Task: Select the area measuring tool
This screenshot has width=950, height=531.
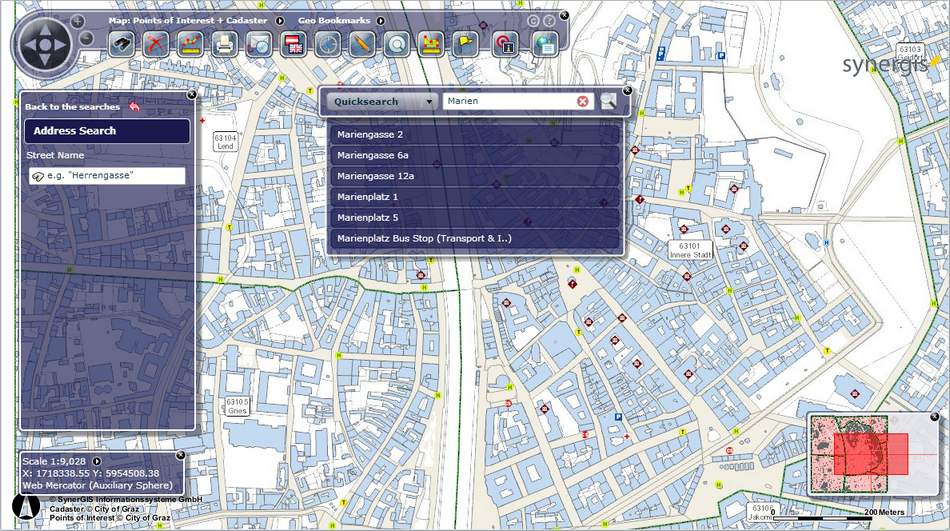Action: (431, 45)
